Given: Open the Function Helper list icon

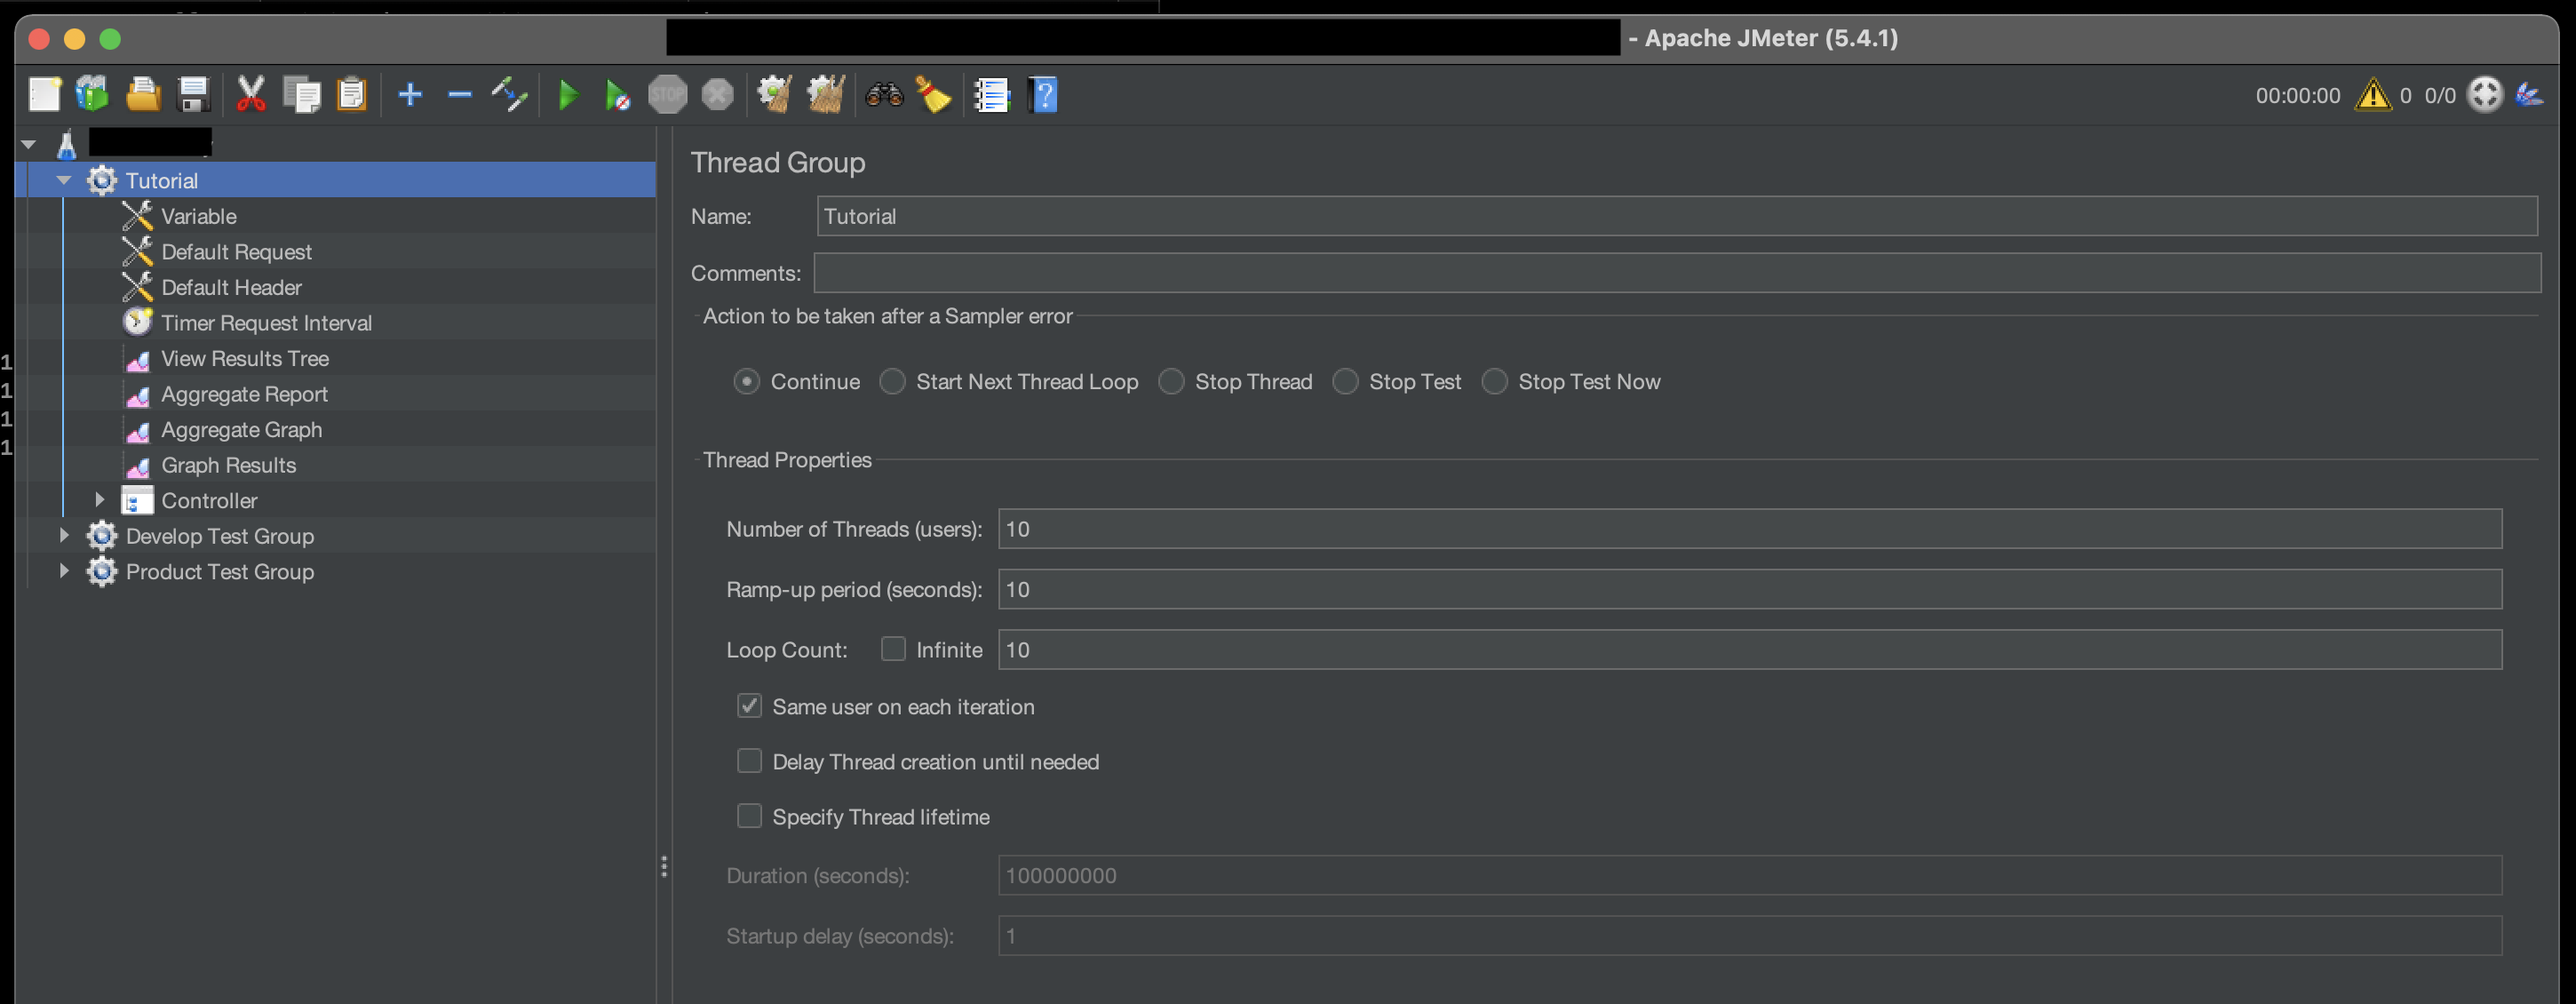Looking at the screenshot, I should (x=991, y=96).
